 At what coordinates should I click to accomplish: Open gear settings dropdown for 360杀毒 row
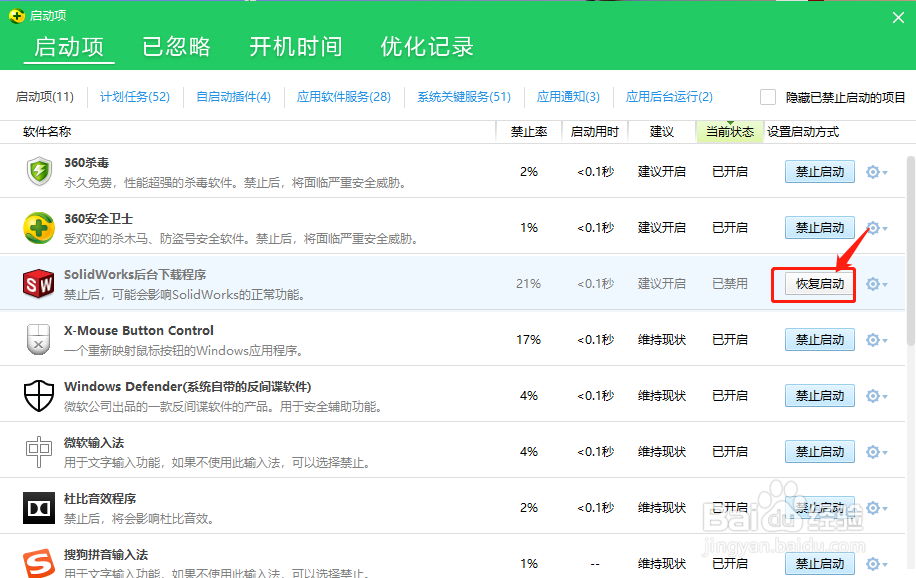pos(876,172)
